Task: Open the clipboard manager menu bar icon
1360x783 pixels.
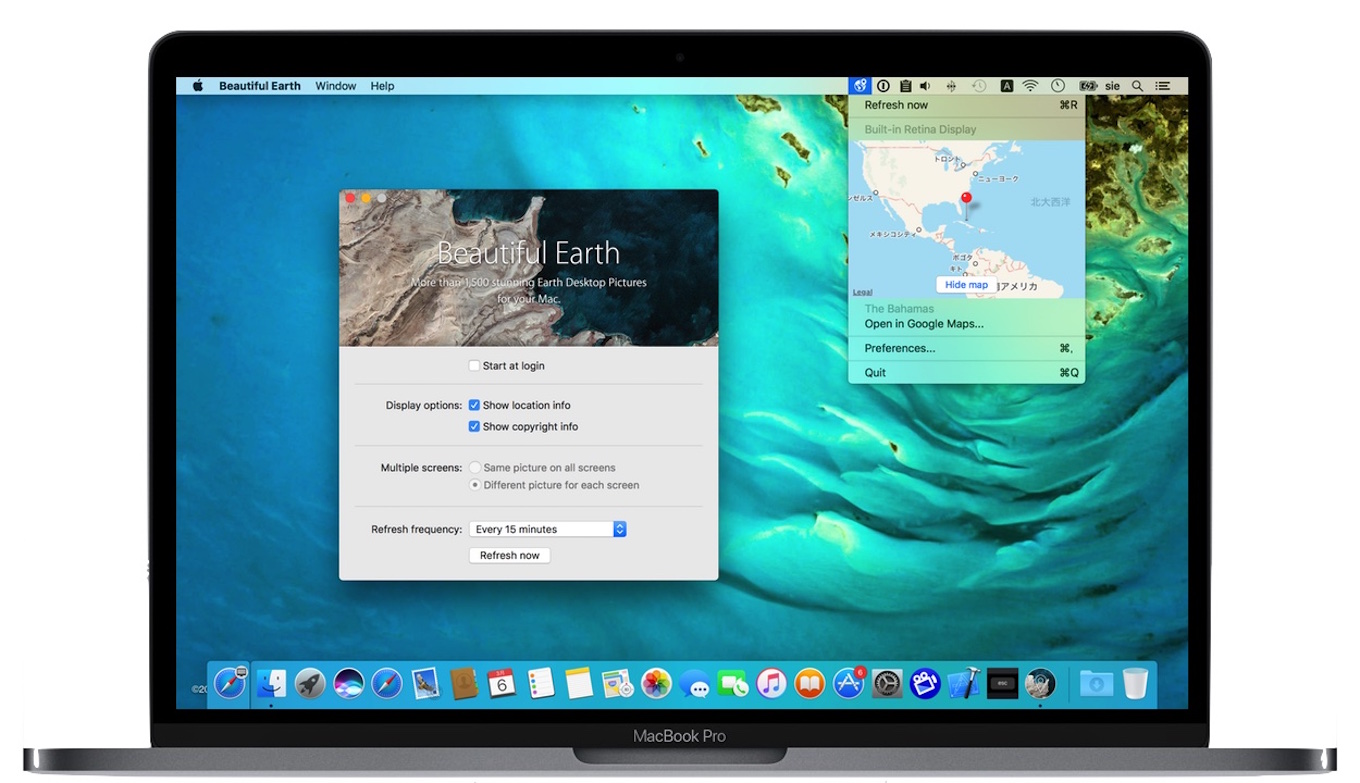Action: pos(905,86)
